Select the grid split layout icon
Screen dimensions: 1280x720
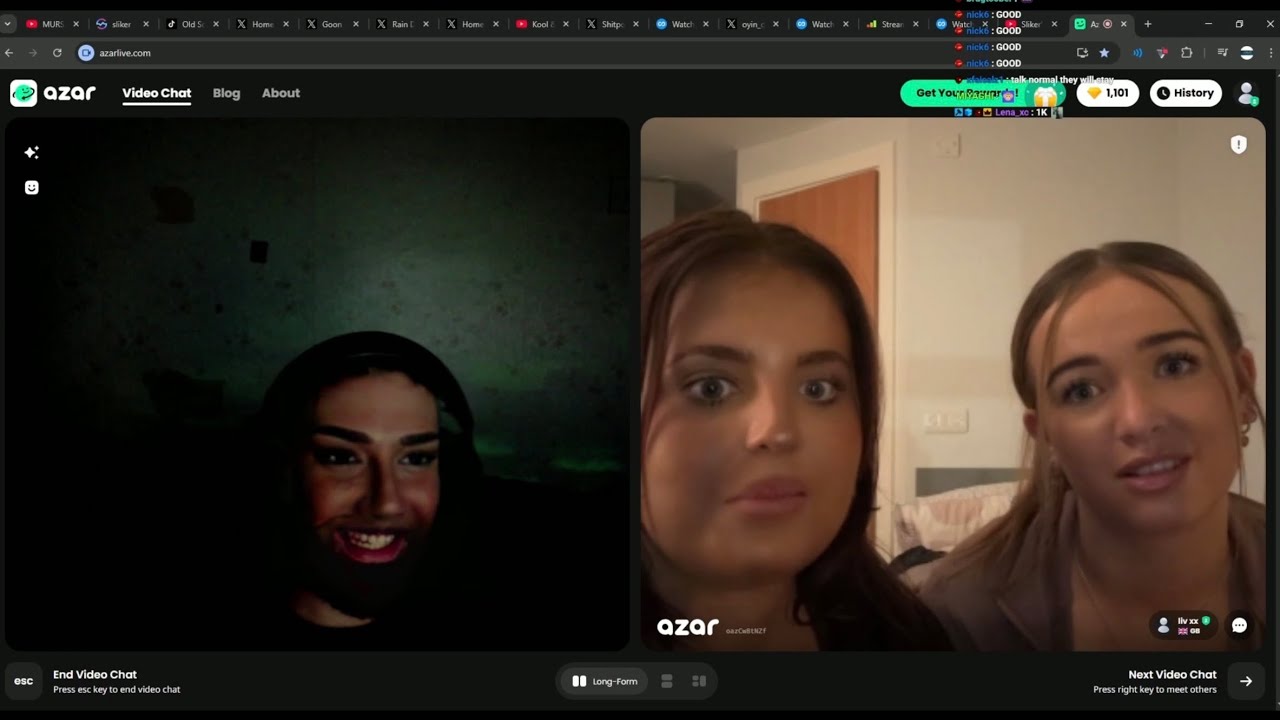pos(699,681)
